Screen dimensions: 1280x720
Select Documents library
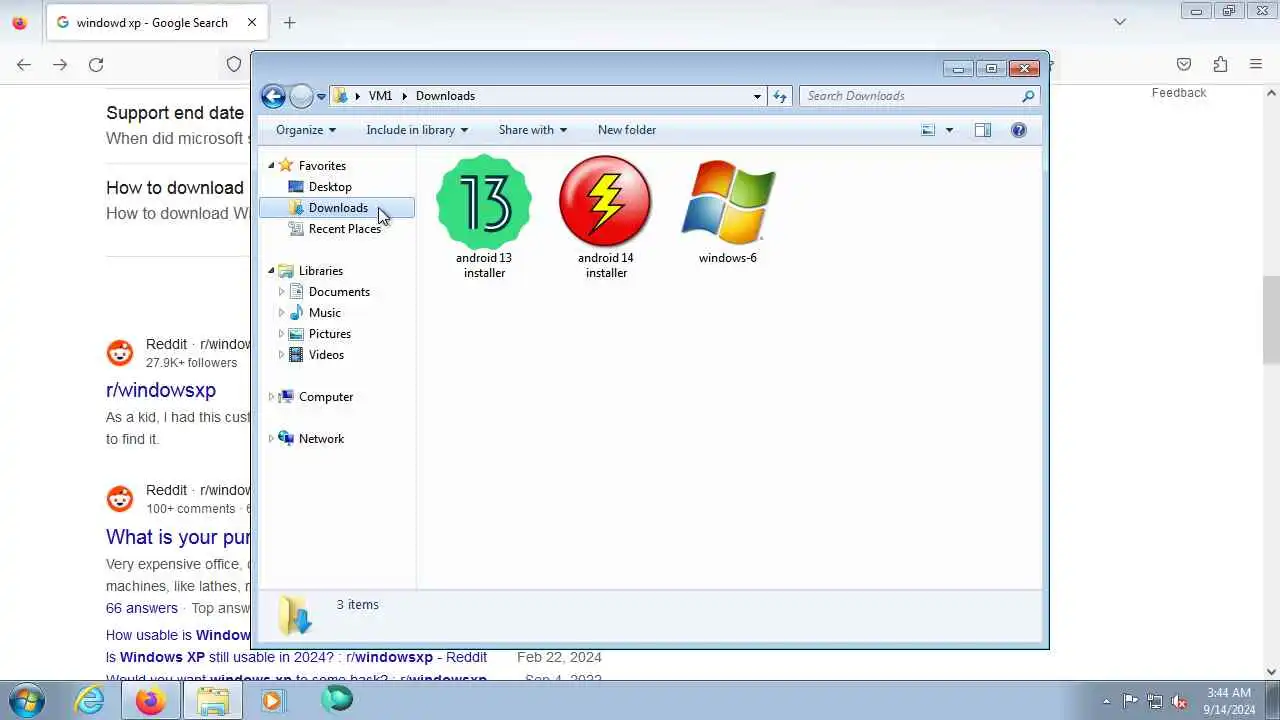point(339,292)
